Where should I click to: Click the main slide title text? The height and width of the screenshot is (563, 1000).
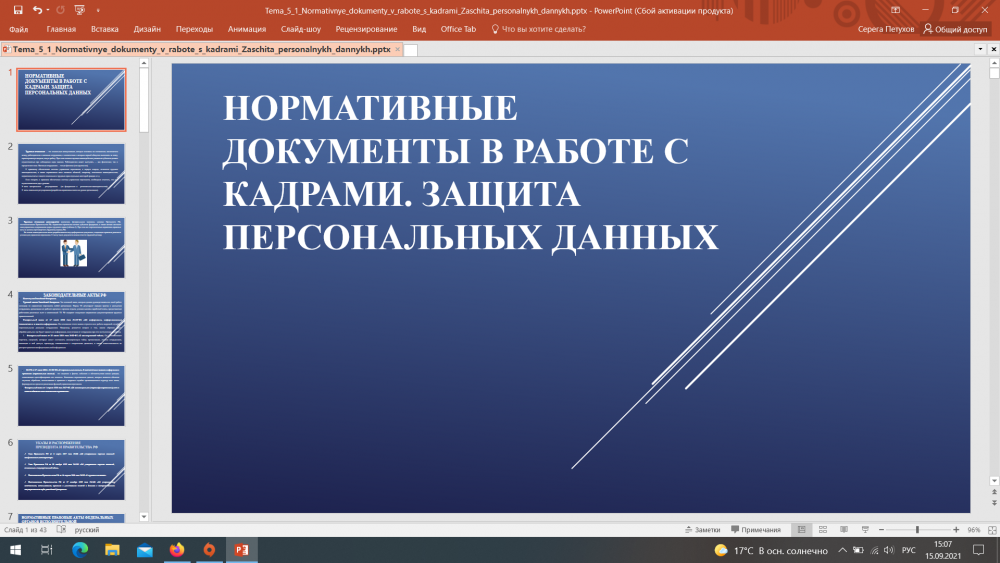471,172
